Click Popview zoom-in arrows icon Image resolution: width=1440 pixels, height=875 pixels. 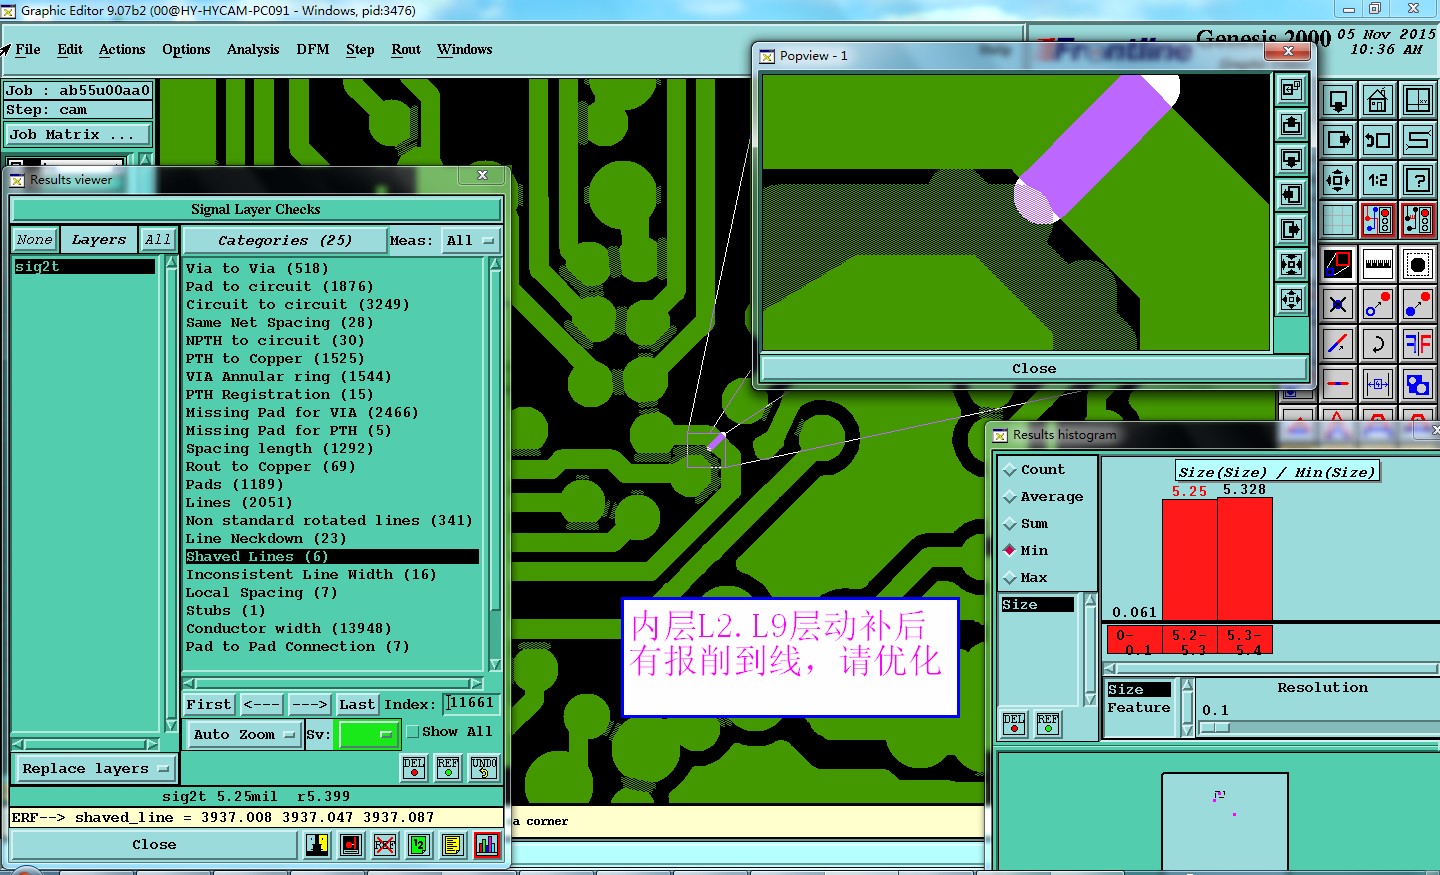point(1291,265)
